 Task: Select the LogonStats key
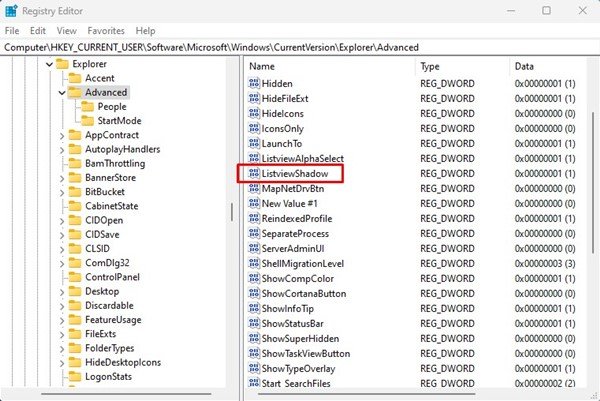tap(108, 377)
